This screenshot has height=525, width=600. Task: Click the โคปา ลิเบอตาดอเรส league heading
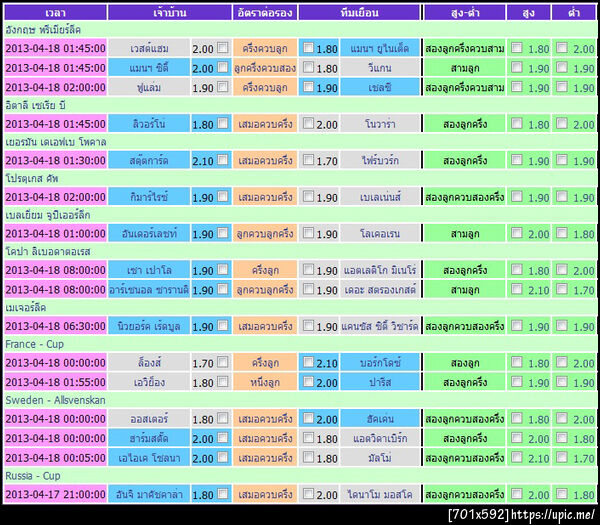click(x=48, y=251)
